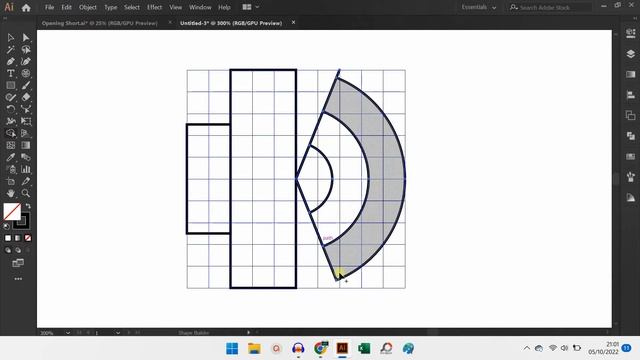Select the Polar Grid tool
This screenshot has width=640, height=360.
26,73
